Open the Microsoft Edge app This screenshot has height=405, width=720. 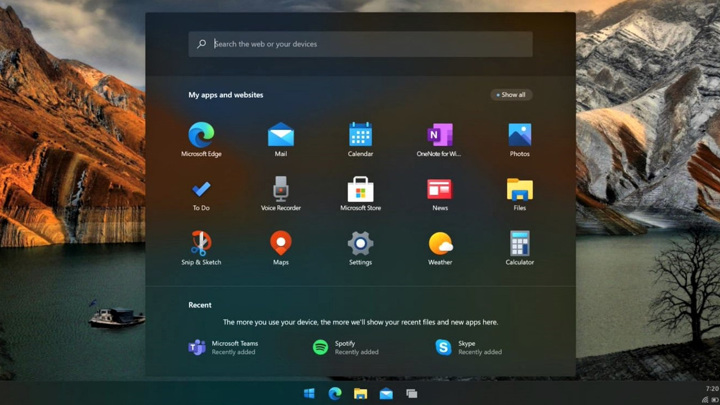(x=201, y=135)
